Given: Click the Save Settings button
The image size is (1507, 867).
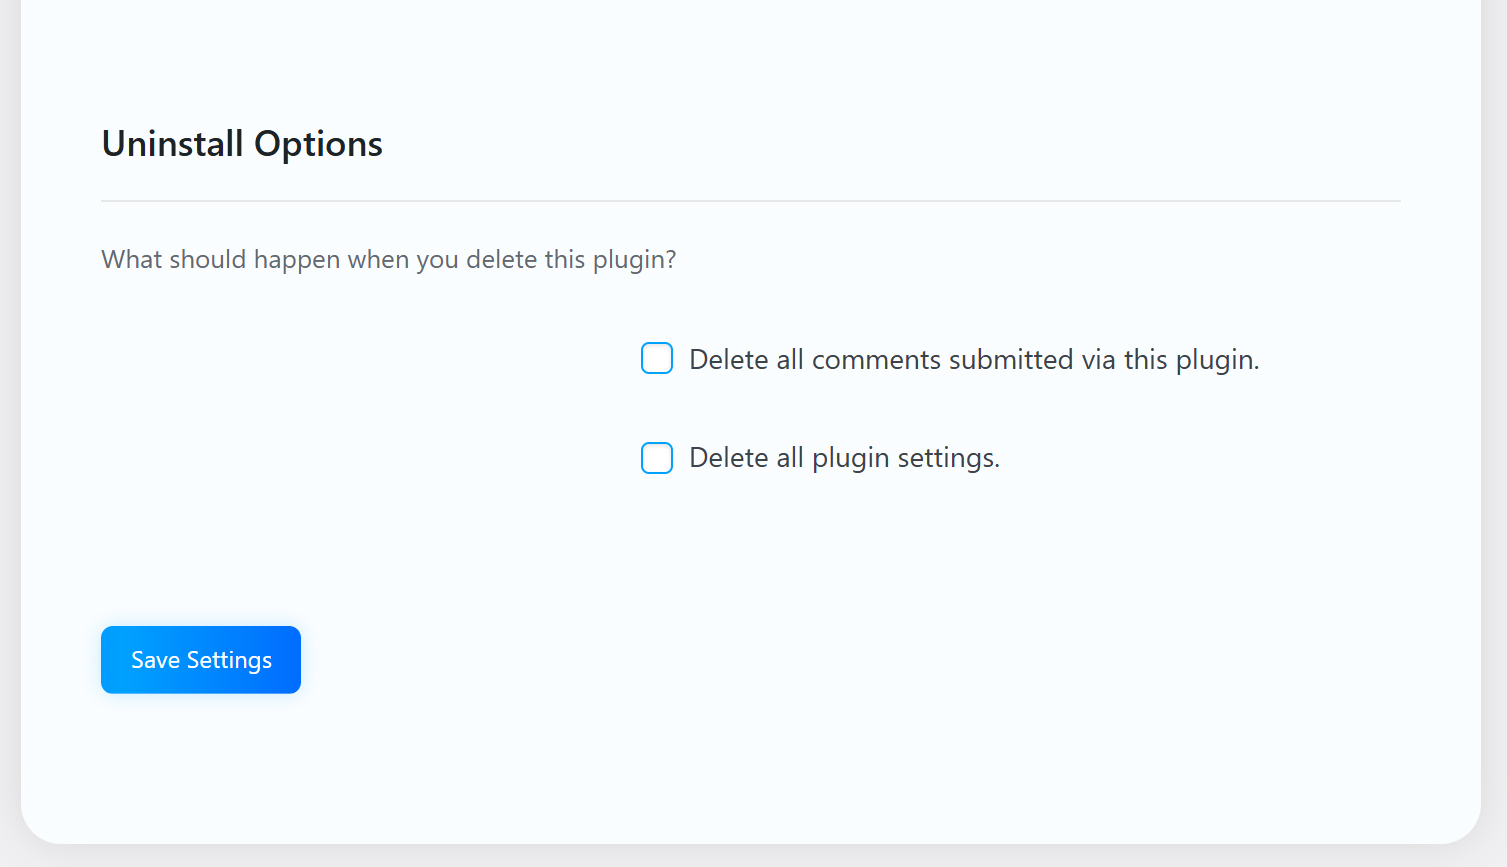Looking at the screenshot, I should (201, 660).
